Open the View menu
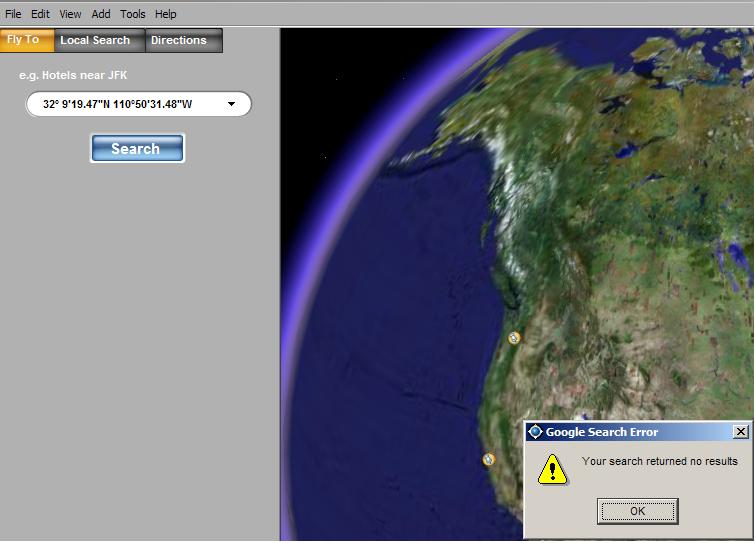Viewport: 755px width, 543px height. tap(70, 14)
